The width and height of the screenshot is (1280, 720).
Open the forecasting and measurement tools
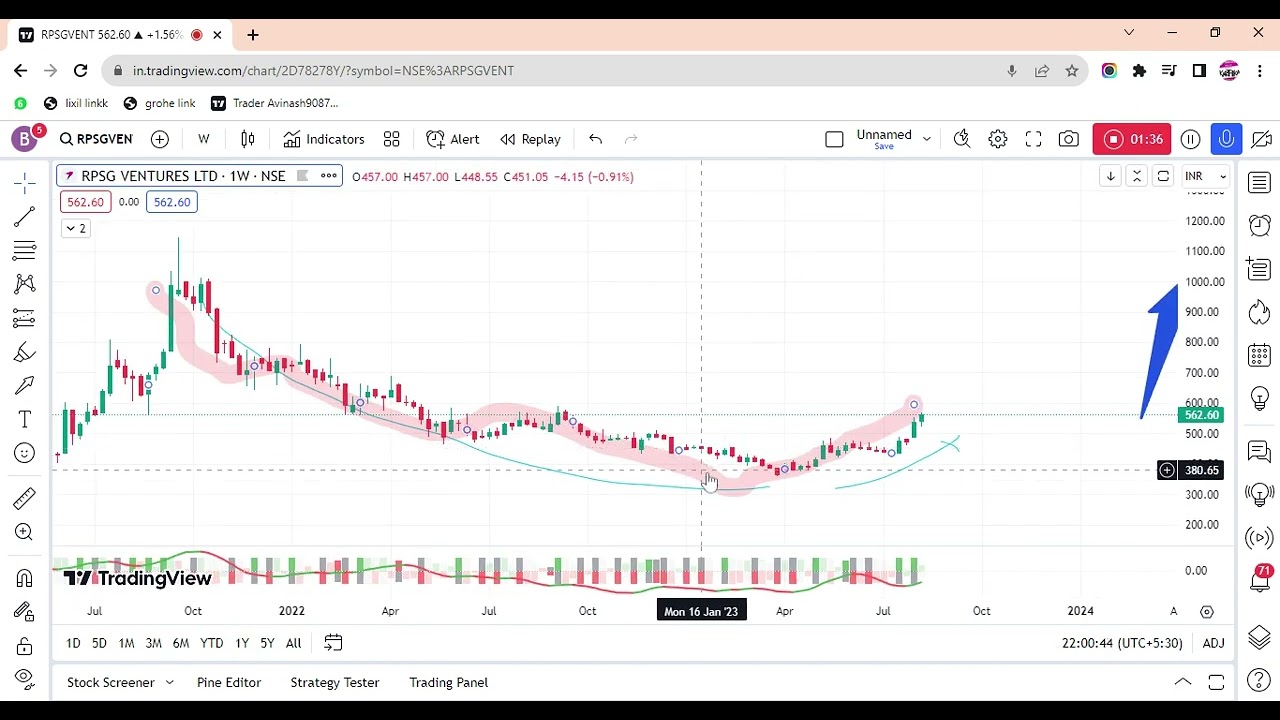coord(25,318)
